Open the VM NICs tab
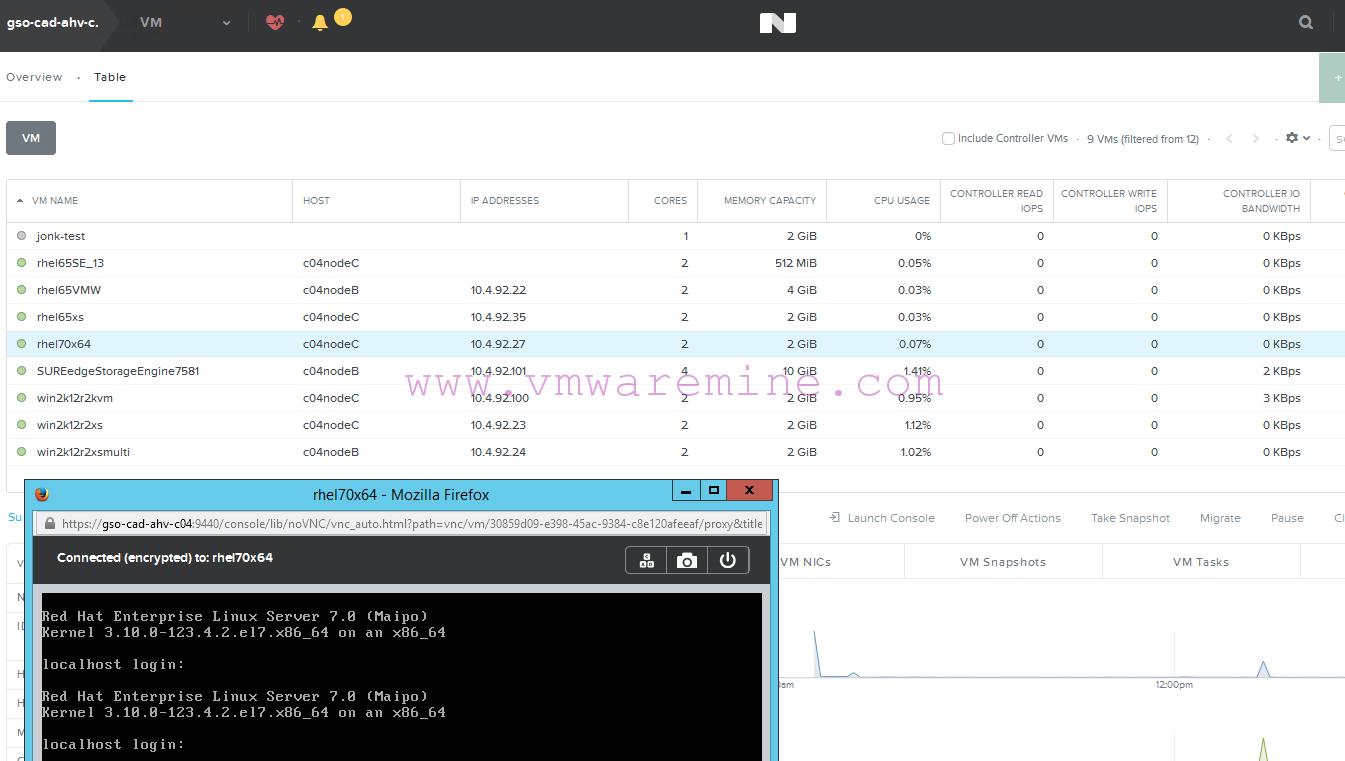The height and width of the screenshot is (761, 1345). (x=805, y=562)
